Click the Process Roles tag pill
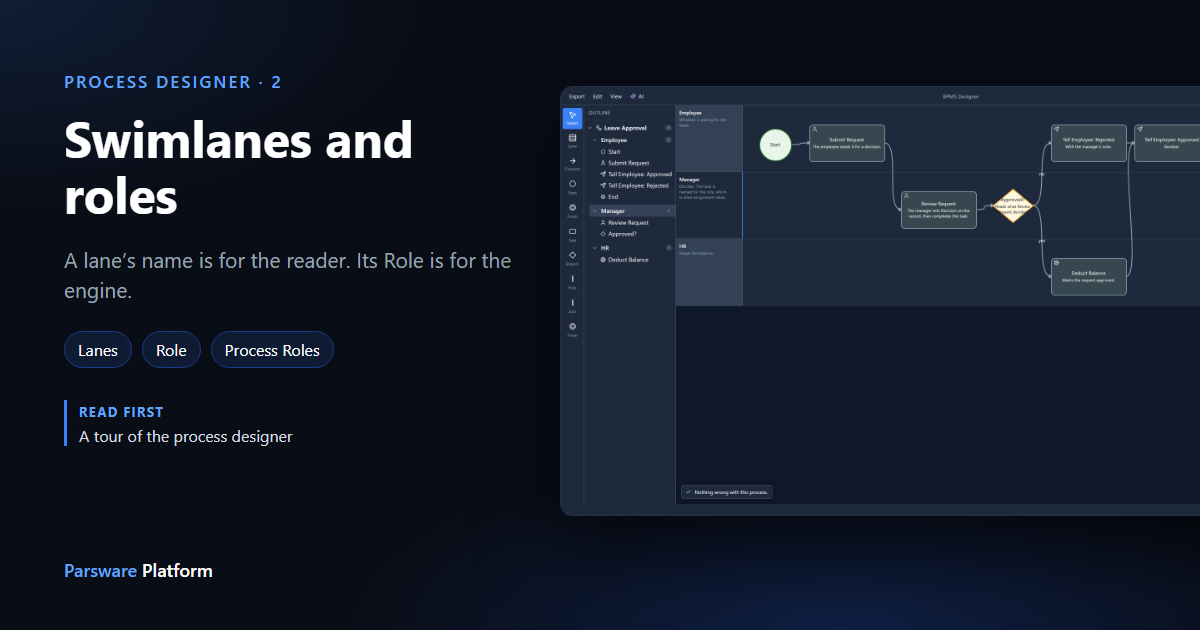Viewport: 1200px width, 630px height. (272, 350)
